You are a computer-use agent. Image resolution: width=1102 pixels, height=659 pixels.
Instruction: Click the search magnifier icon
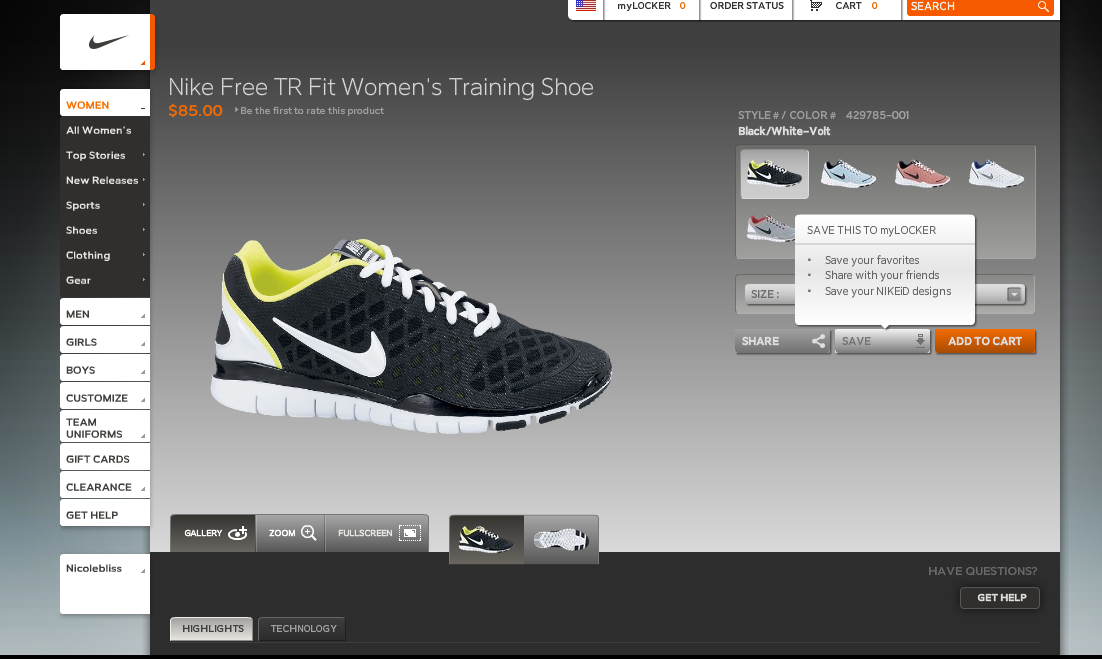click(x=1043, y=6)
